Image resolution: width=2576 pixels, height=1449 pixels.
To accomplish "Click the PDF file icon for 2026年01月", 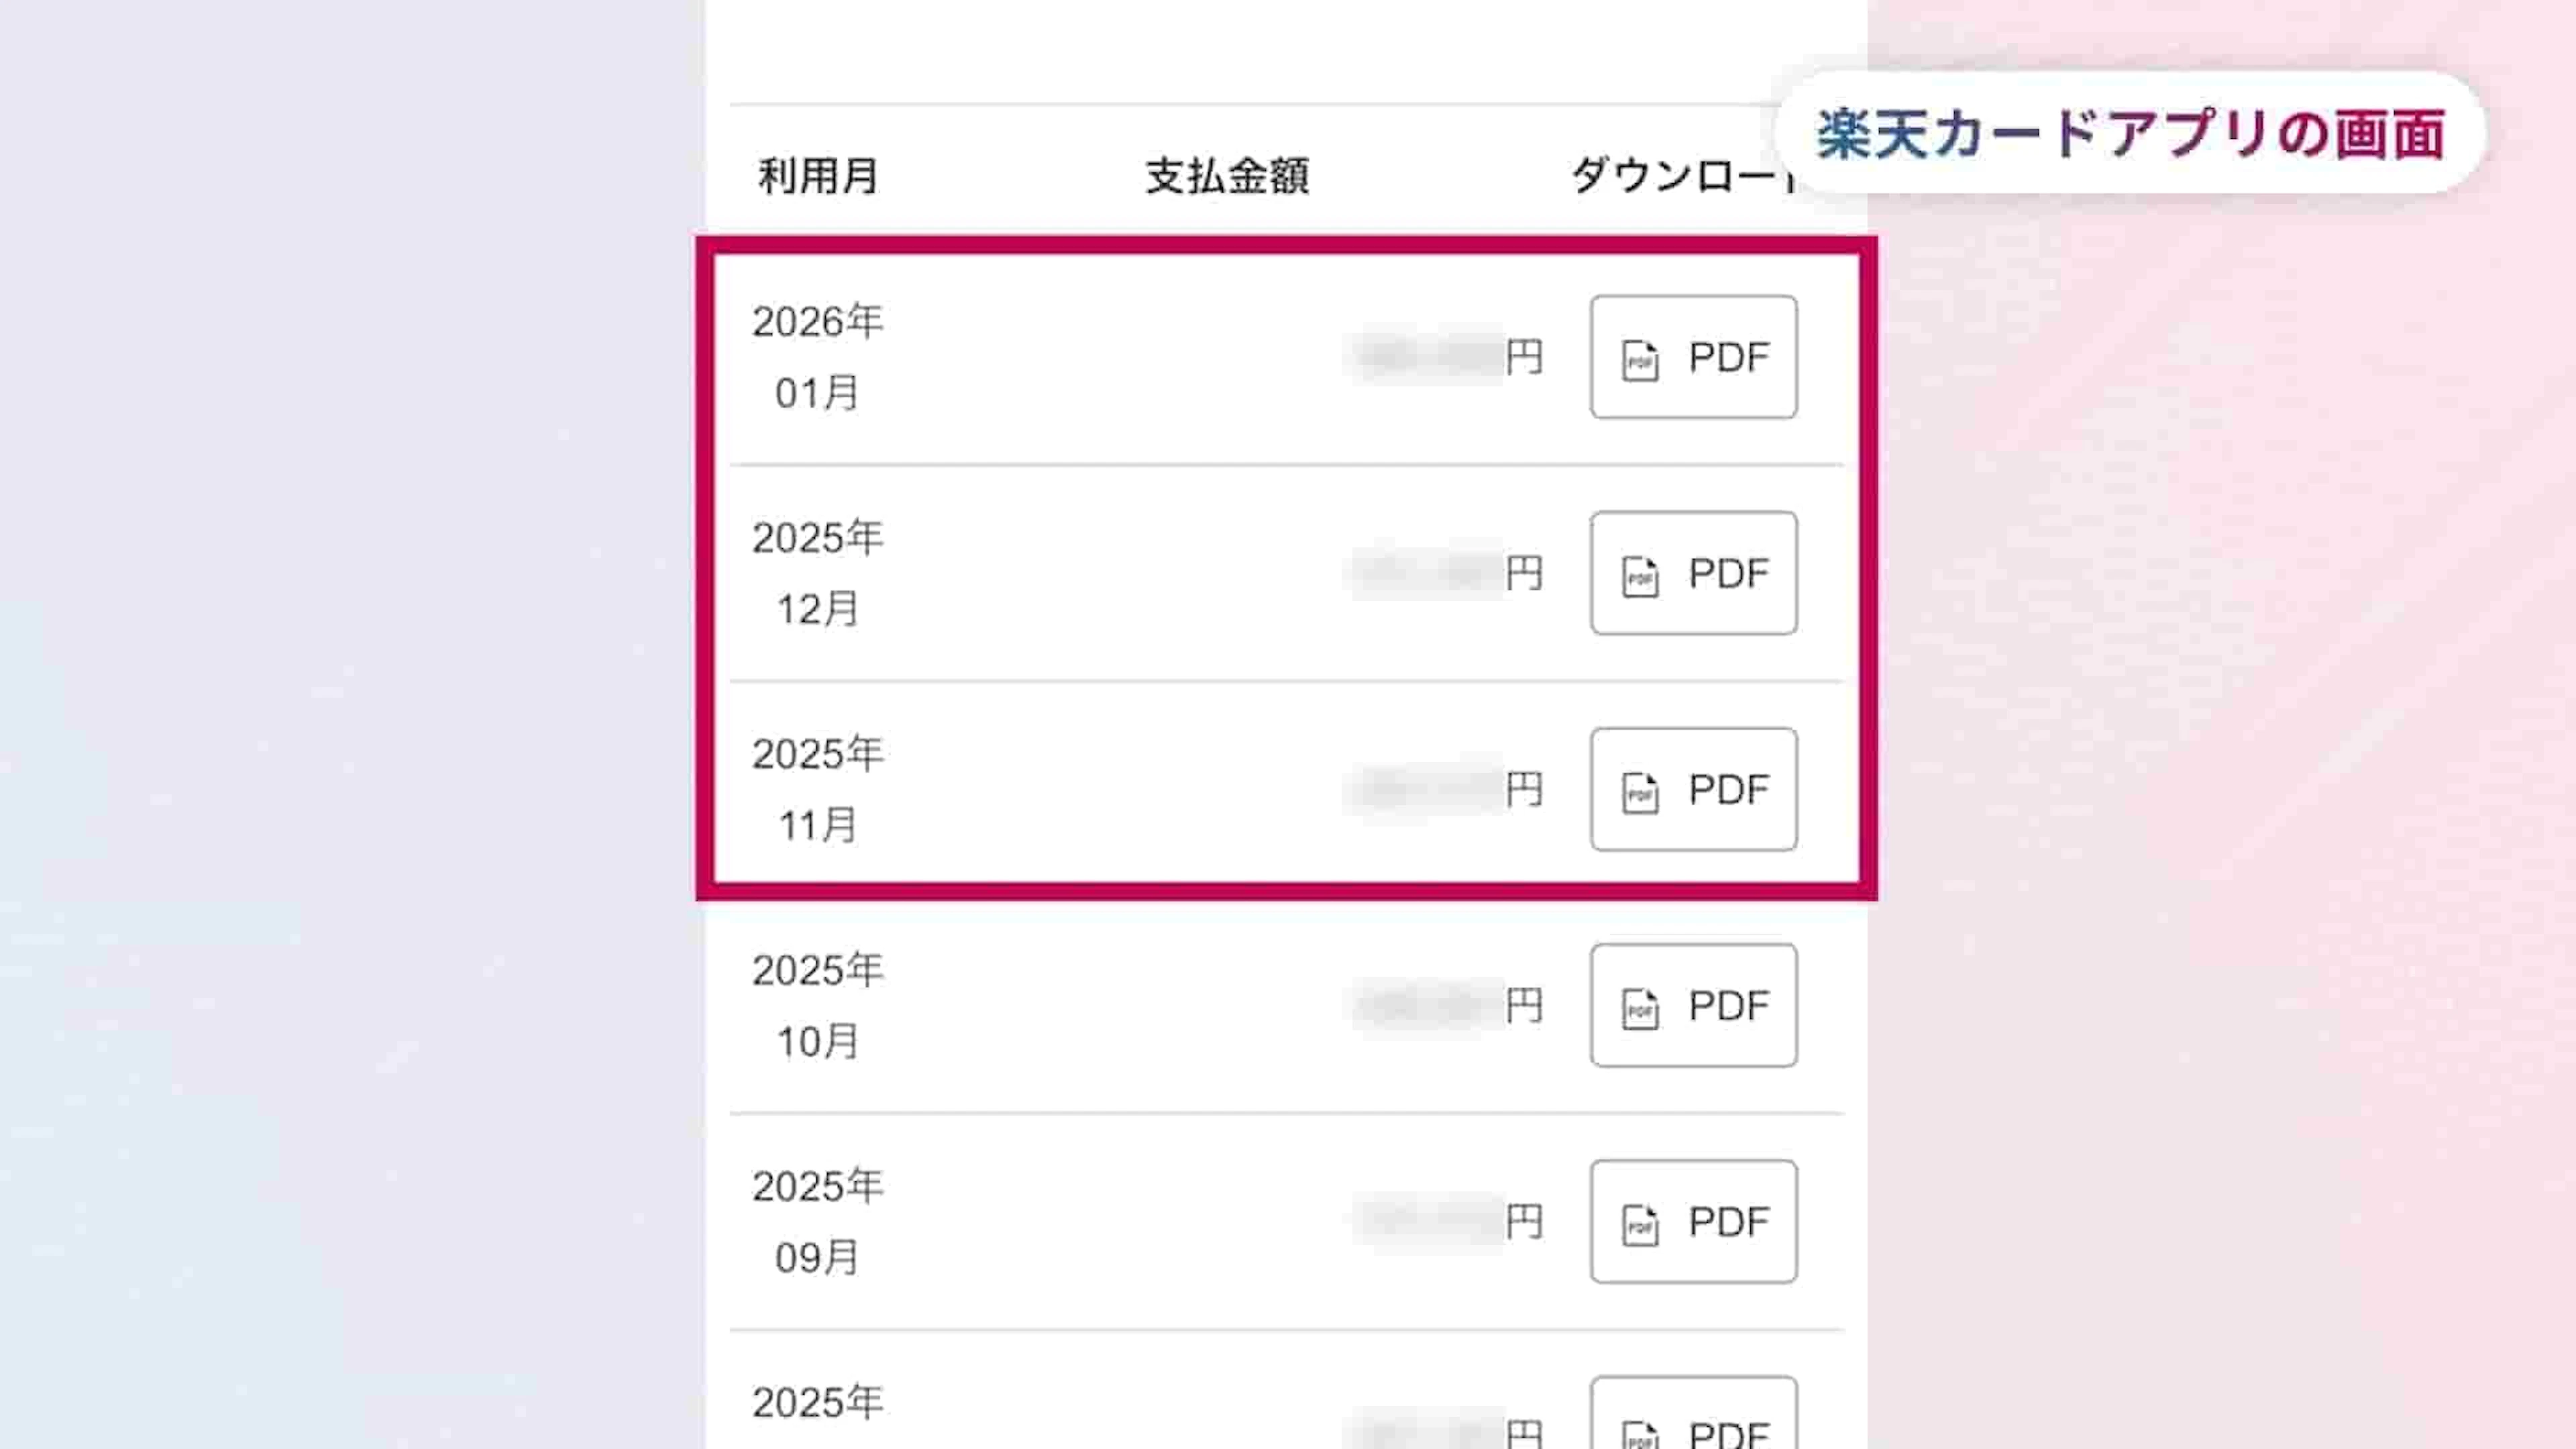I will pyautogui.click(x=1640, y=360).
